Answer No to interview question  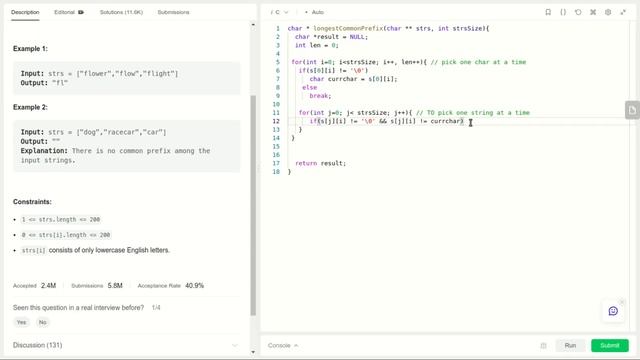[42, 322]
